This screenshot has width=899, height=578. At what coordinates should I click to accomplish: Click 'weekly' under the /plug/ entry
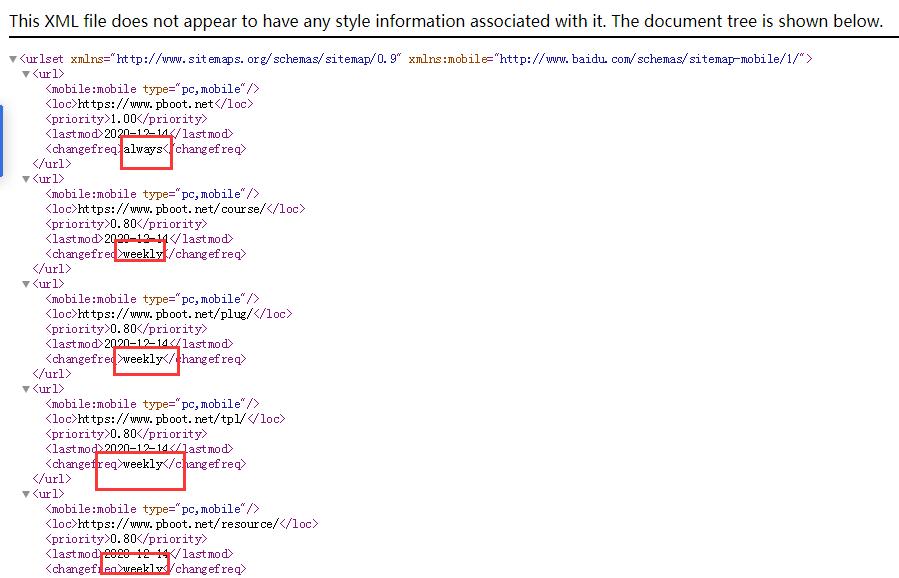142,359
